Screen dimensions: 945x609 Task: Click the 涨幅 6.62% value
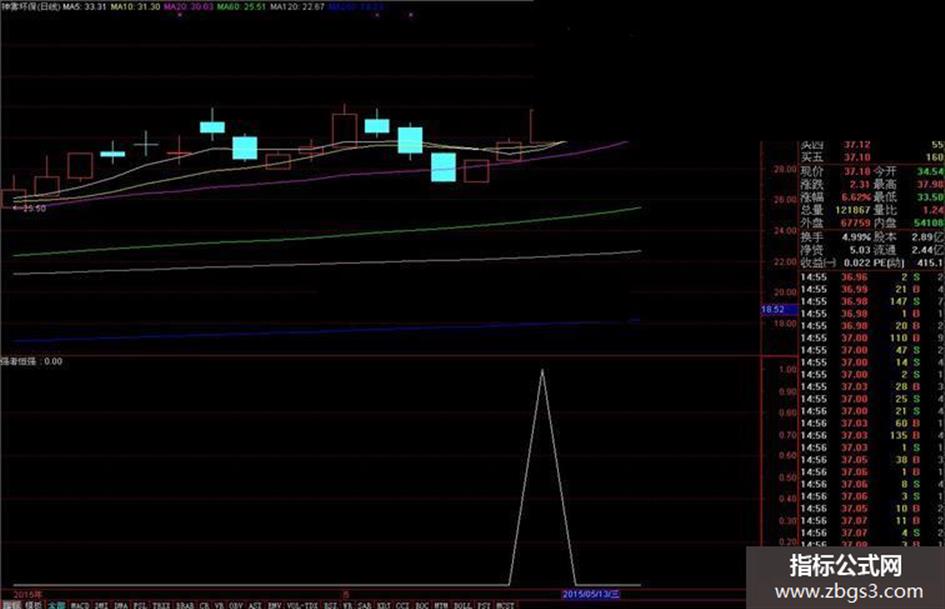coord(856,197)
